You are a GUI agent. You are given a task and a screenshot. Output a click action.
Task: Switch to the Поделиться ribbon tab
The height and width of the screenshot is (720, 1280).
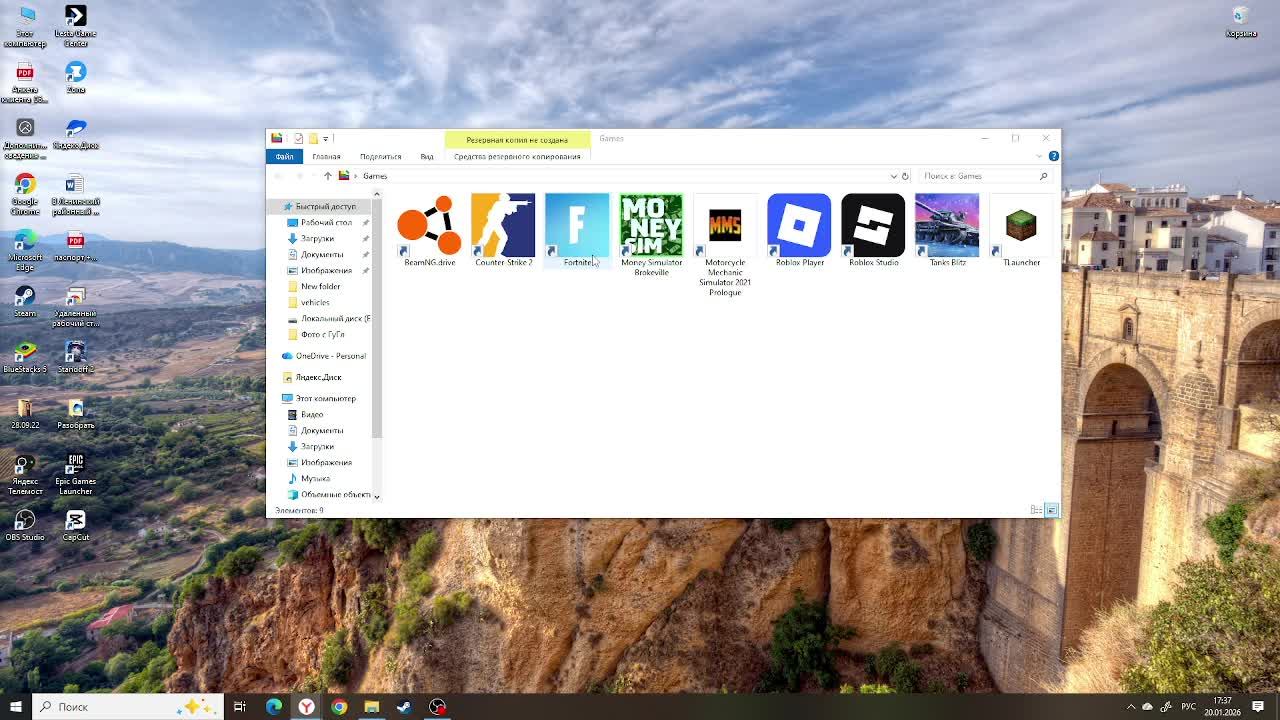pos(380,156)
